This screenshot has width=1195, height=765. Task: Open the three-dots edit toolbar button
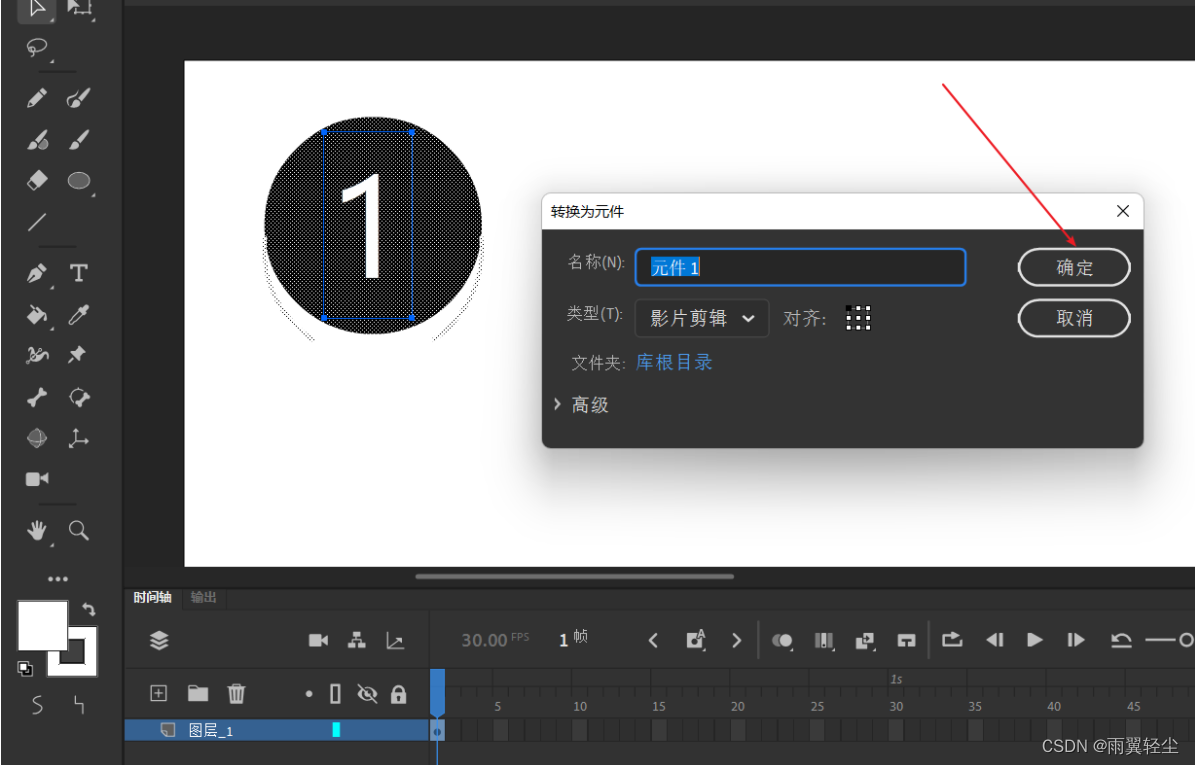[x=58, y=579]
